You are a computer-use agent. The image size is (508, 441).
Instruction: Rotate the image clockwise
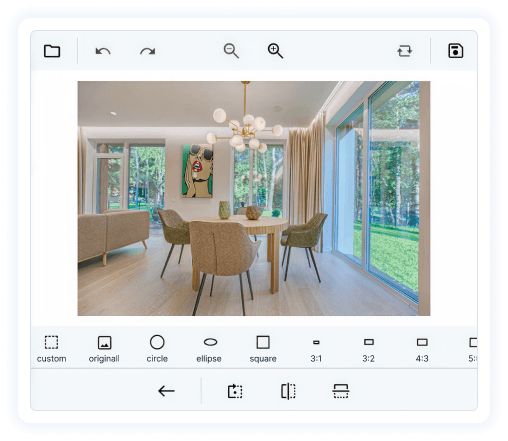pos(235,391)
